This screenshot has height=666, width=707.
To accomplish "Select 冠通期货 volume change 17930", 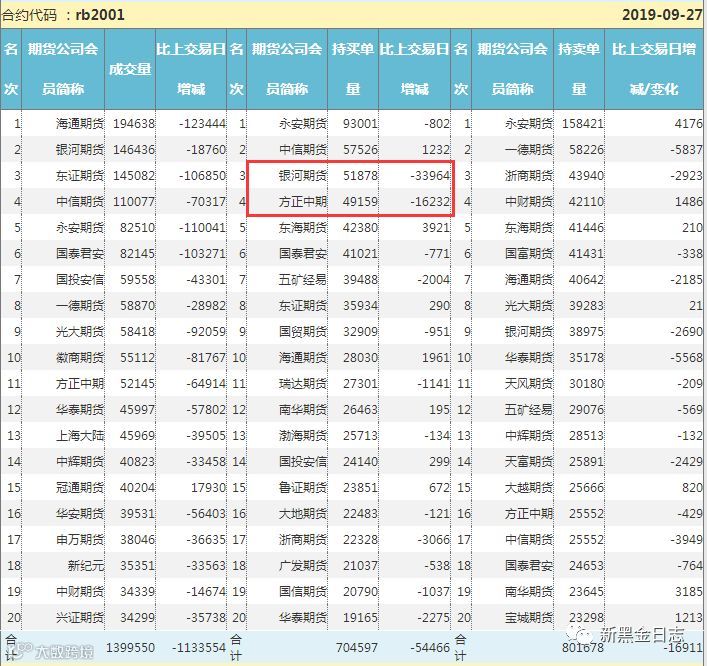I will (x=208, y=488).
